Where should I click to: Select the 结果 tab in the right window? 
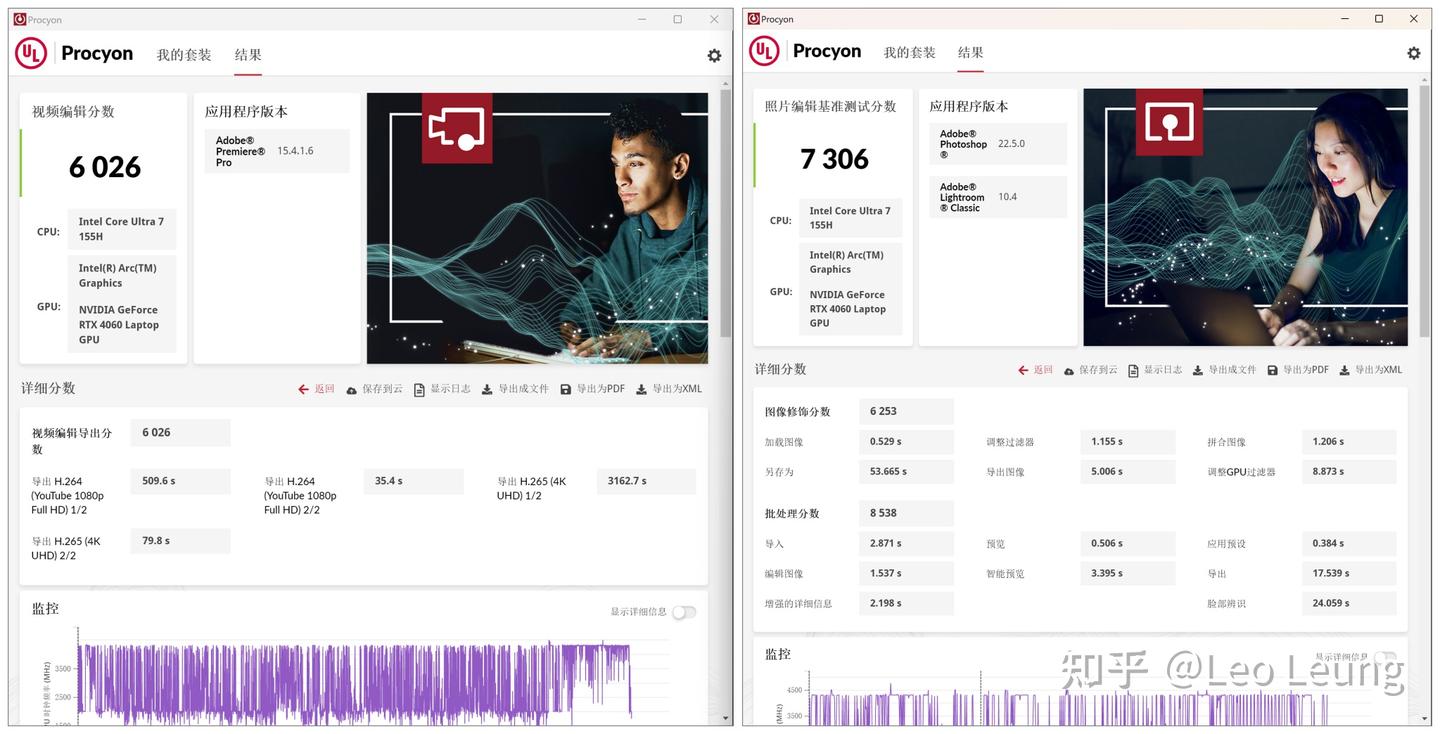click(x=969, y=52)
